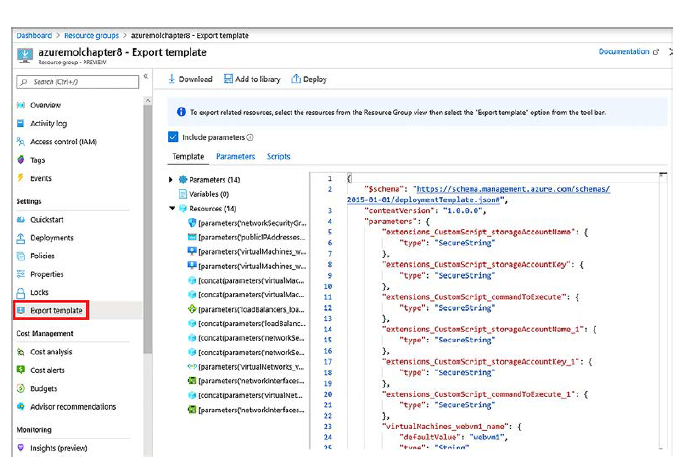
Task: Uncheck the Include parameters checkbox
Action: coord(173,137)
